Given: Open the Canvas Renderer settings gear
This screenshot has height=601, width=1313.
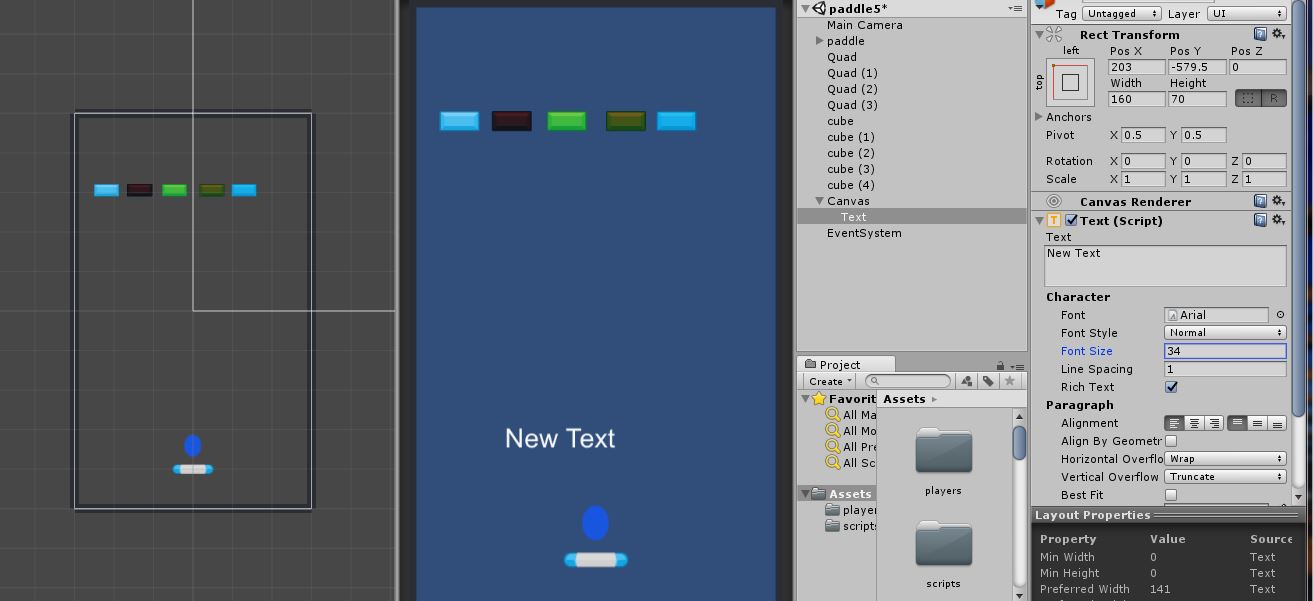Looking at the screenshot, I should click(x=1277, y=200).
